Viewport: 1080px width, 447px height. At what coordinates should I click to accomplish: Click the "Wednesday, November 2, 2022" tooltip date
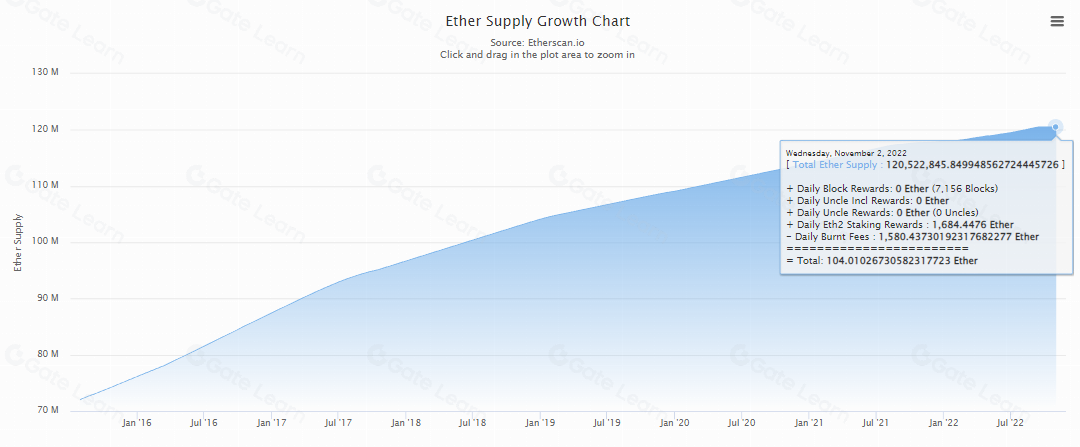point(846,153)
